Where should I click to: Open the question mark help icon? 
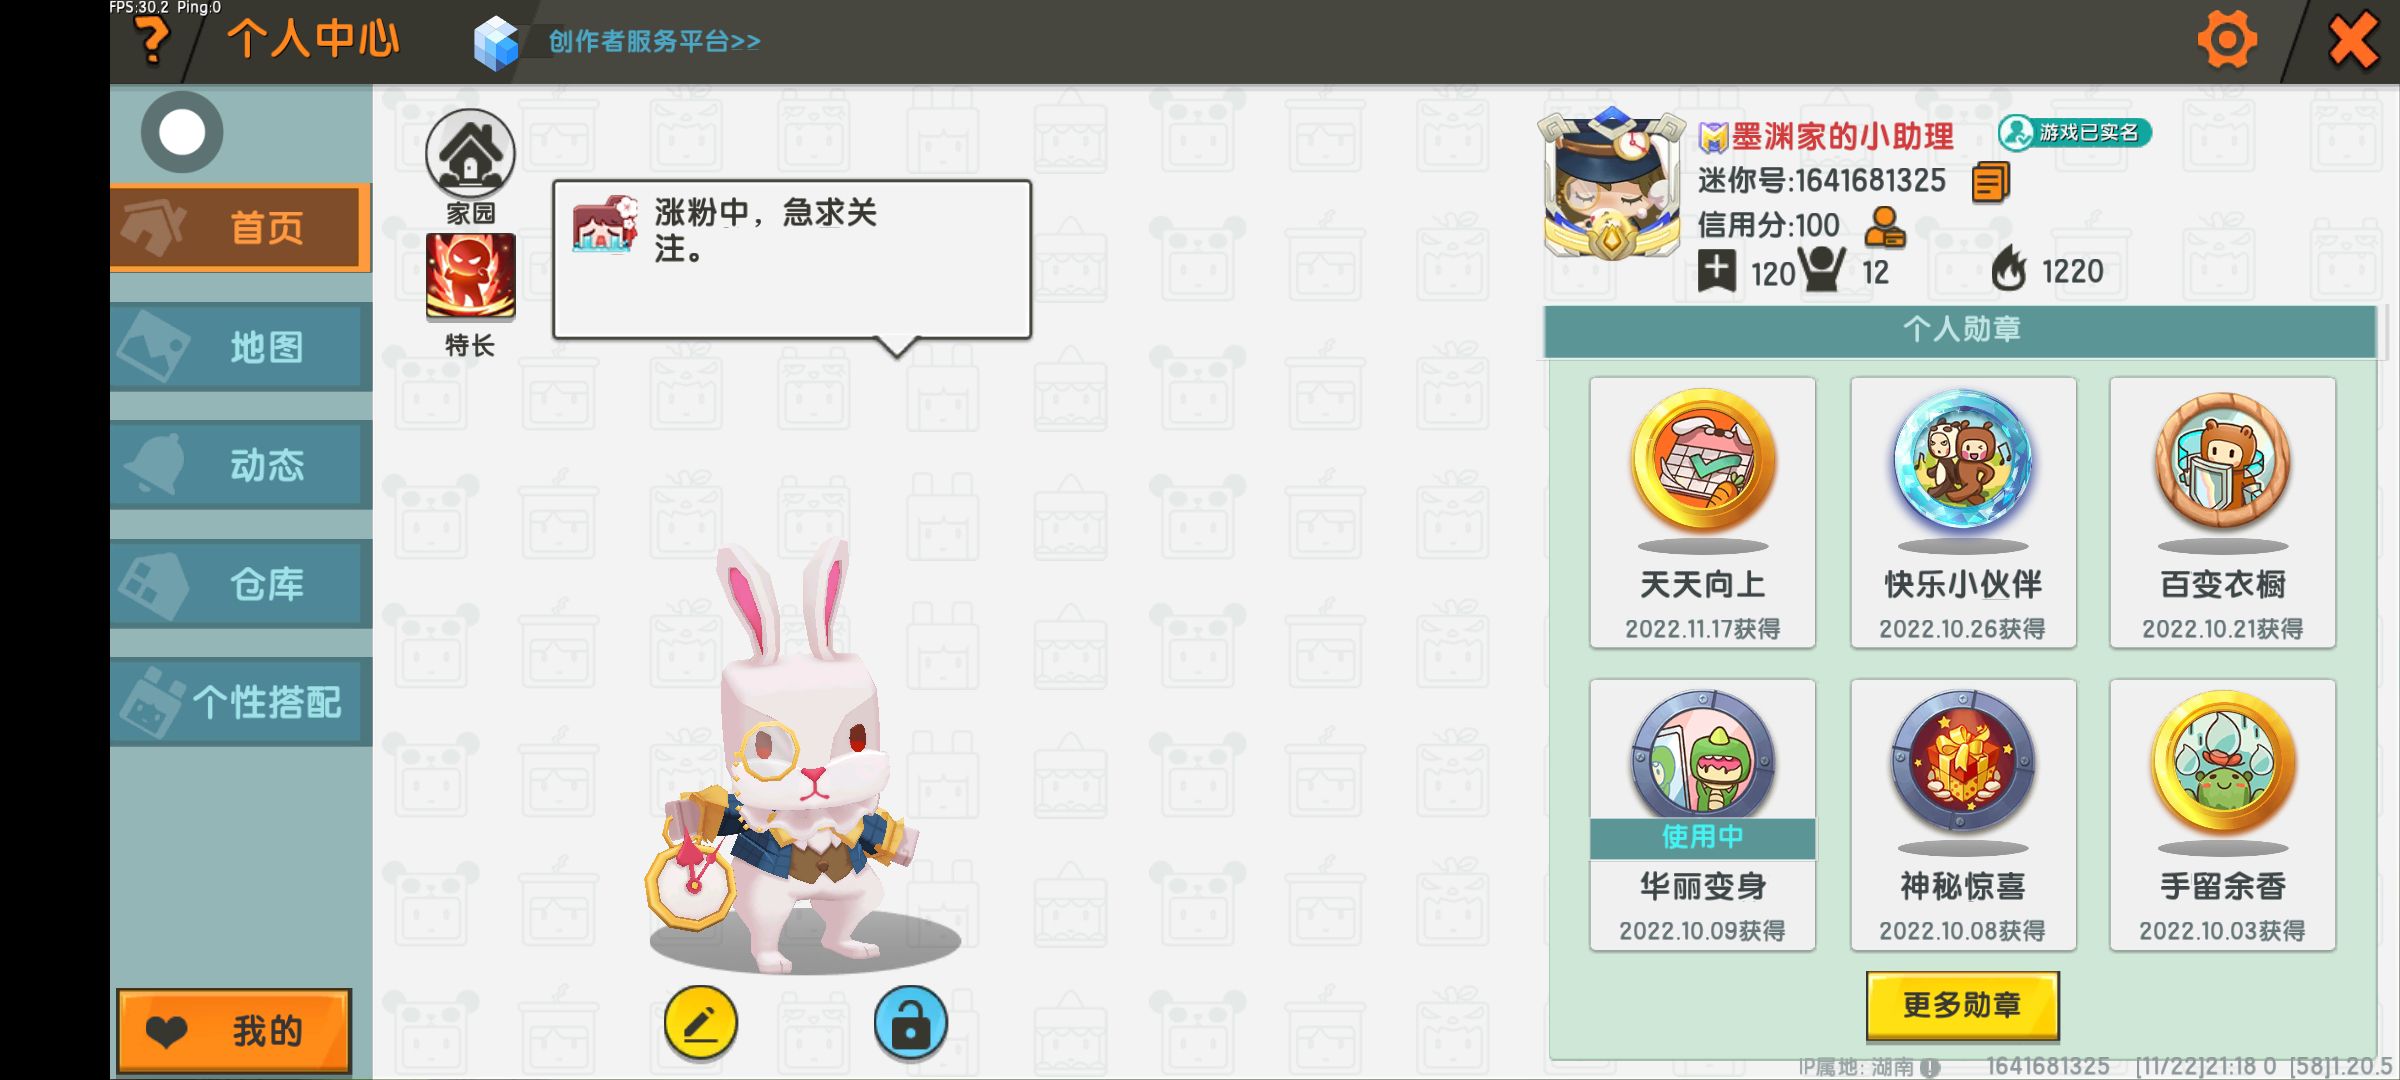click(x=152, y=43)
